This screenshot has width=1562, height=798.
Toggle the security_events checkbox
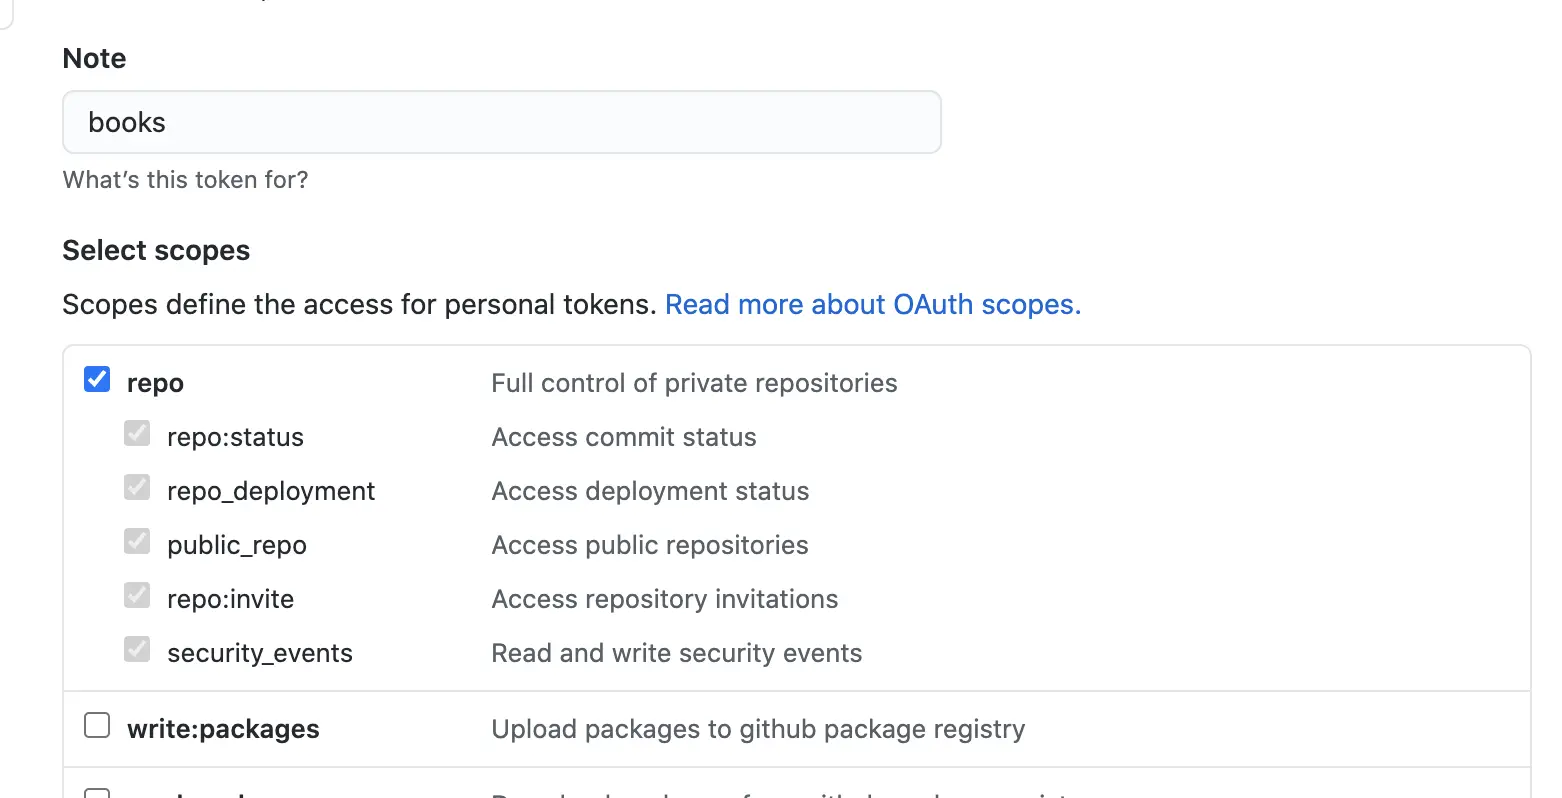click(x=137, y=650)
